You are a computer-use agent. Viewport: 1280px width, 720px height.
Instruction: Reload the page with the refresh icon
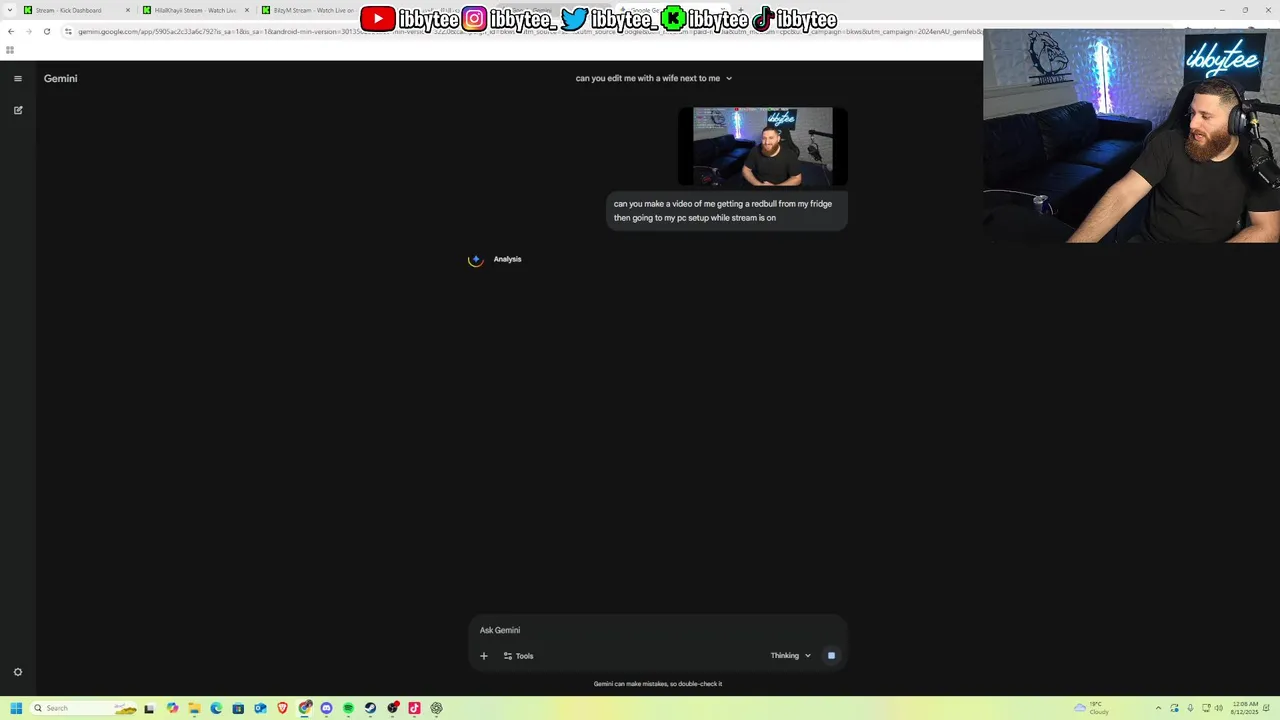coord(47,31)
